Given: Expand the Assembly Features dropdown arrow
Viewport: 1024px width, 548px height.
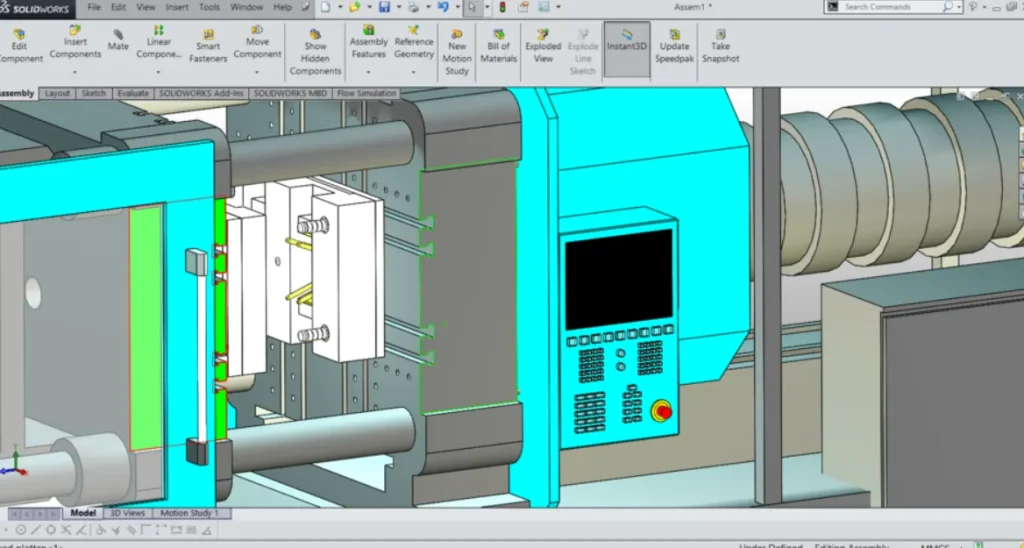Looking at the screenshot, I should [368, 72].
